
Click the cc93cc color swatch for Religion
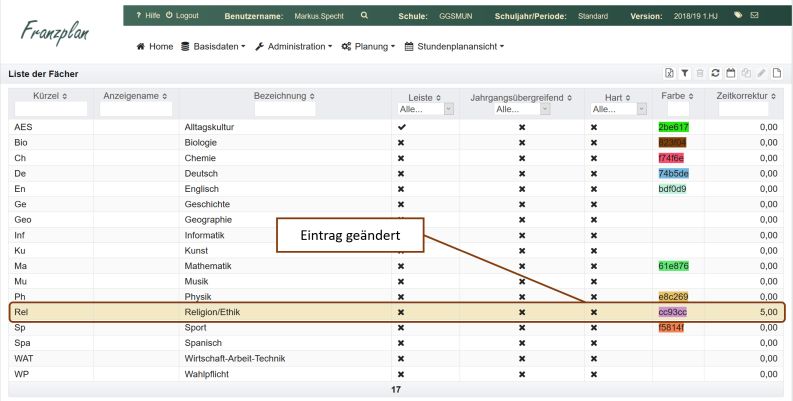click(x=672, y=312)
